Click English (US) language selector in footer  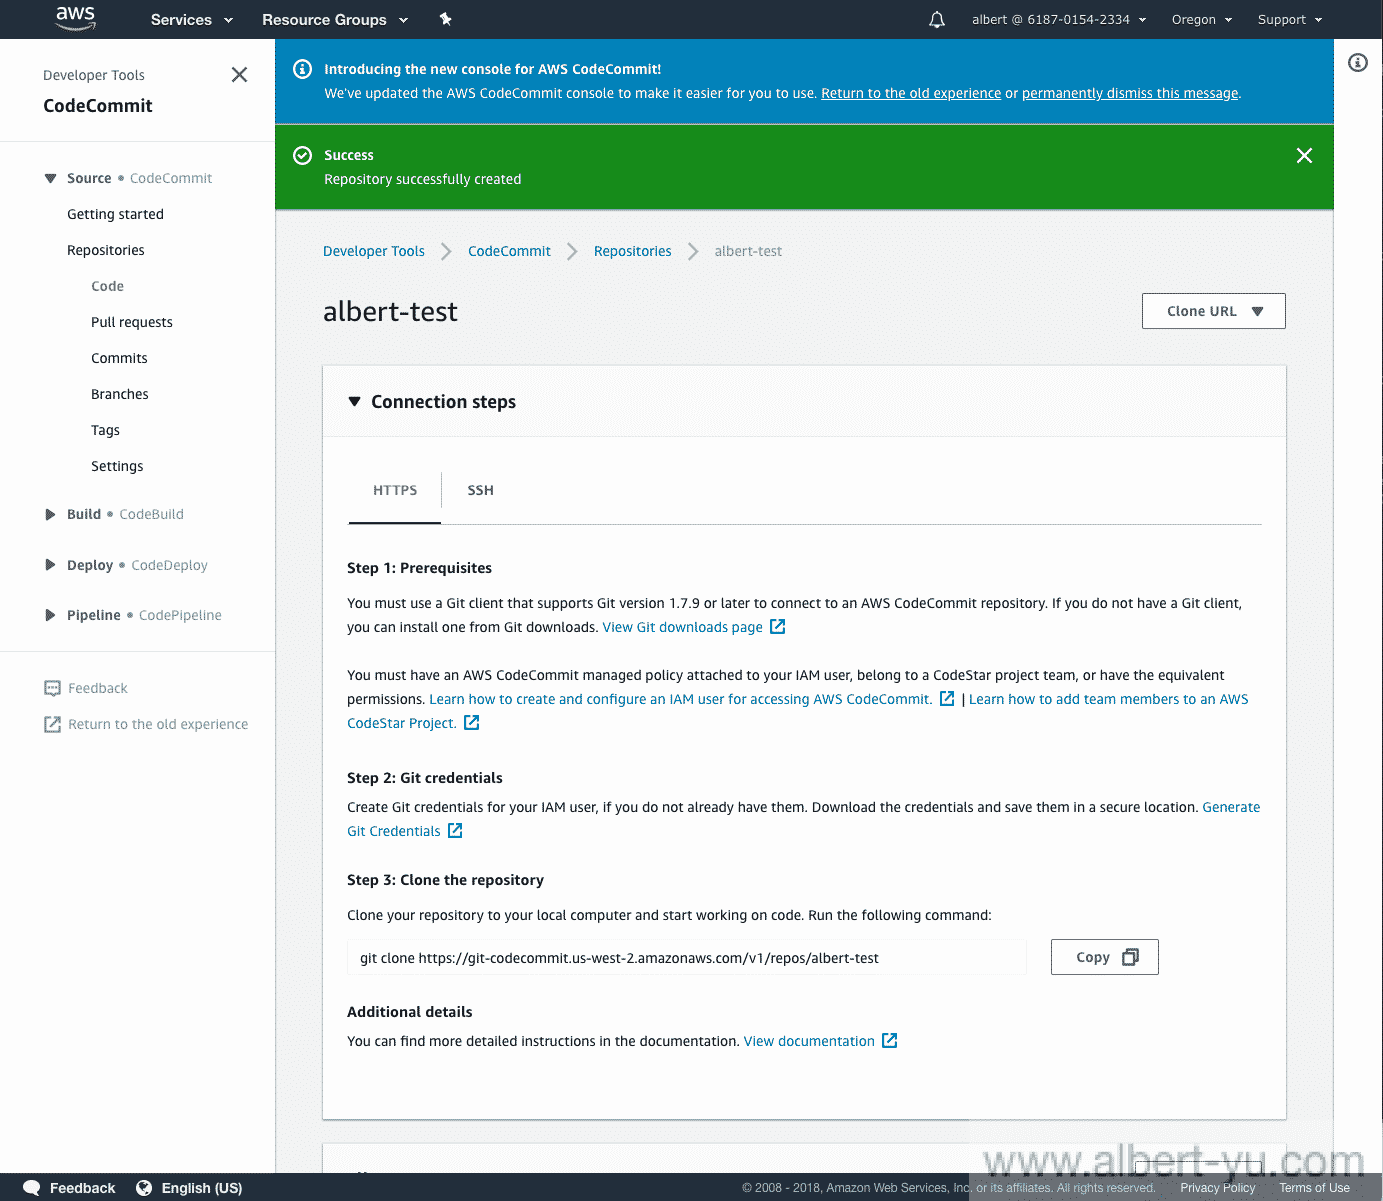202,1188
